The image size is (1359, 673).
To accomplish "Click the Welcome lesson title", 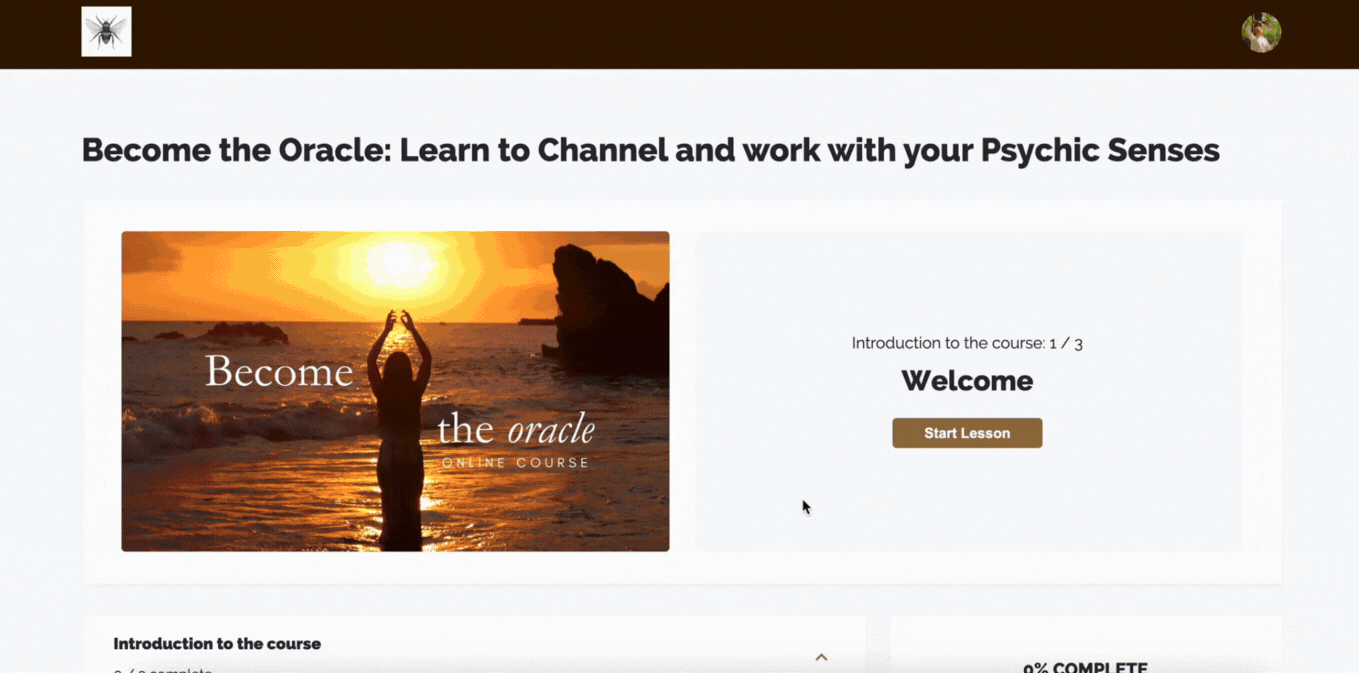I will 967,381.
